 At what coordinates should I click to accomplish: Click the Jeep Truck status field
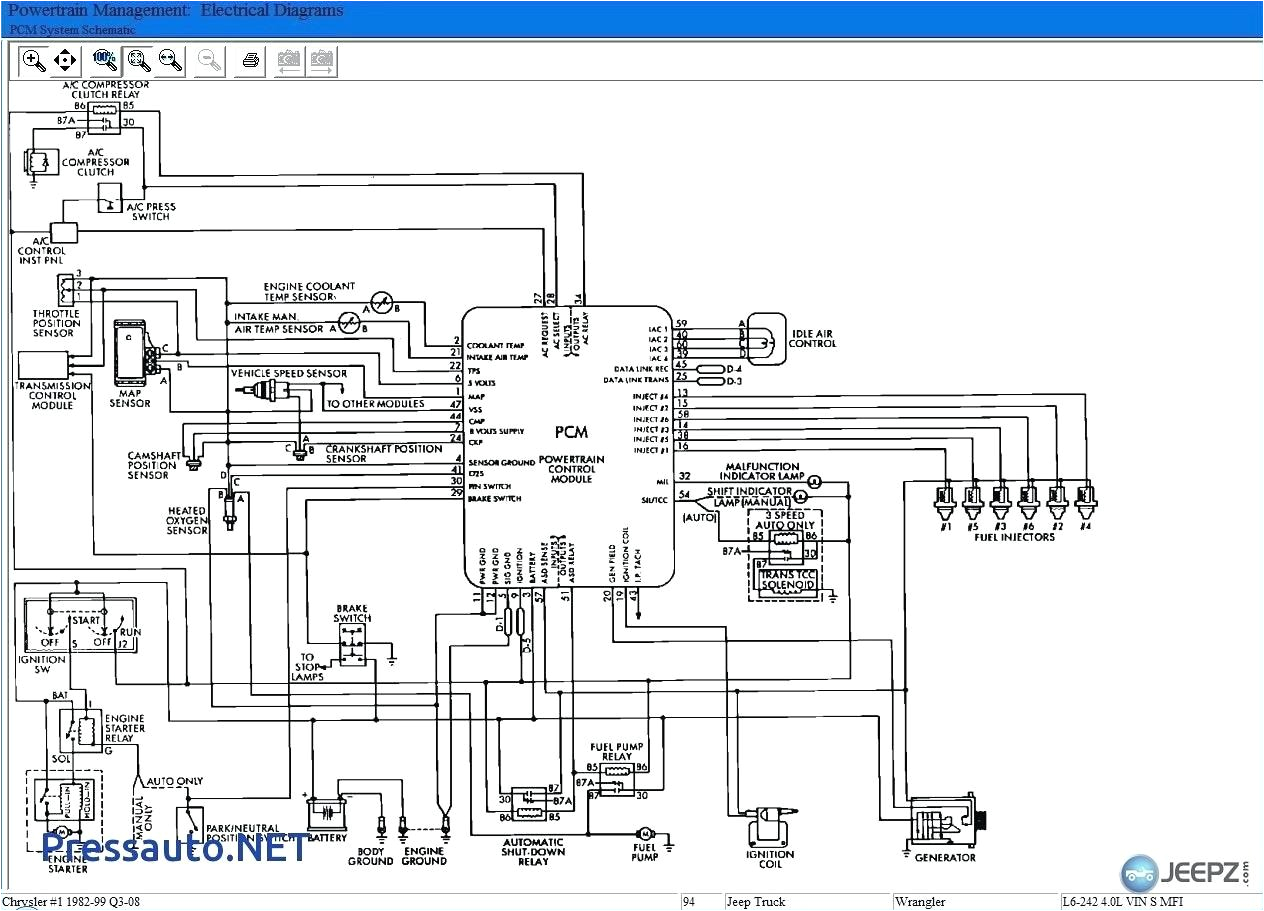757,901
